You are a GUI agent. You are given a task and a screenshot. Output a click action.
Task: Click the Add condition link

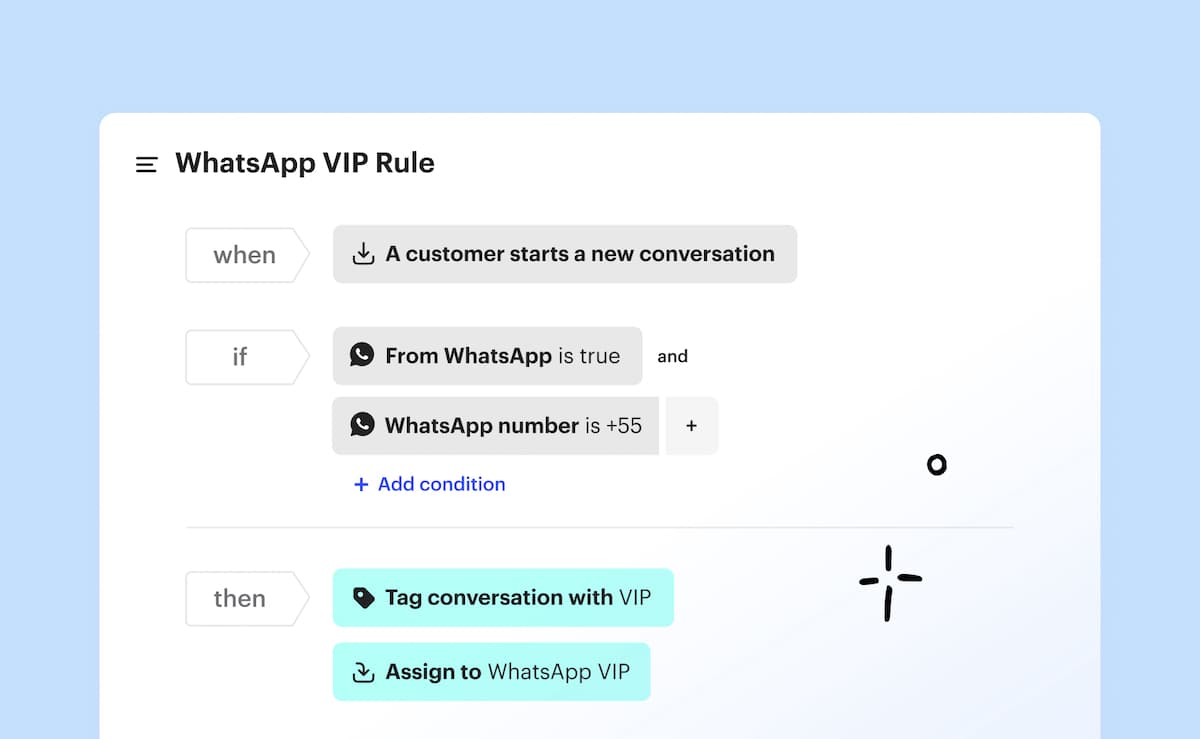tap(441, 485)
